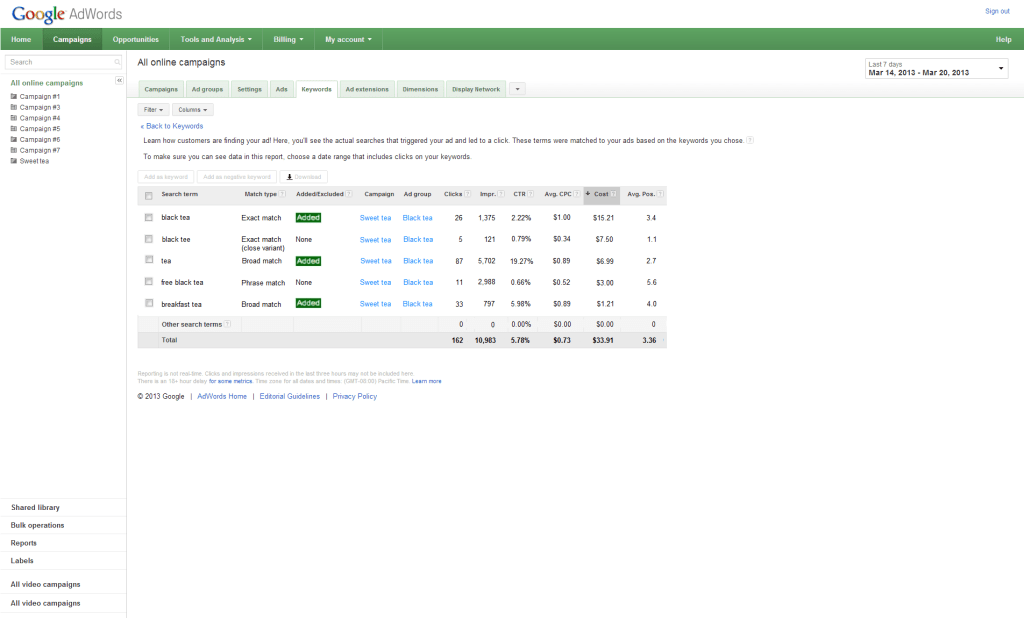The height and width of the screenshot is (618, 1024).
Task: Open the Filter dropdown
Action: pos(153,109)
